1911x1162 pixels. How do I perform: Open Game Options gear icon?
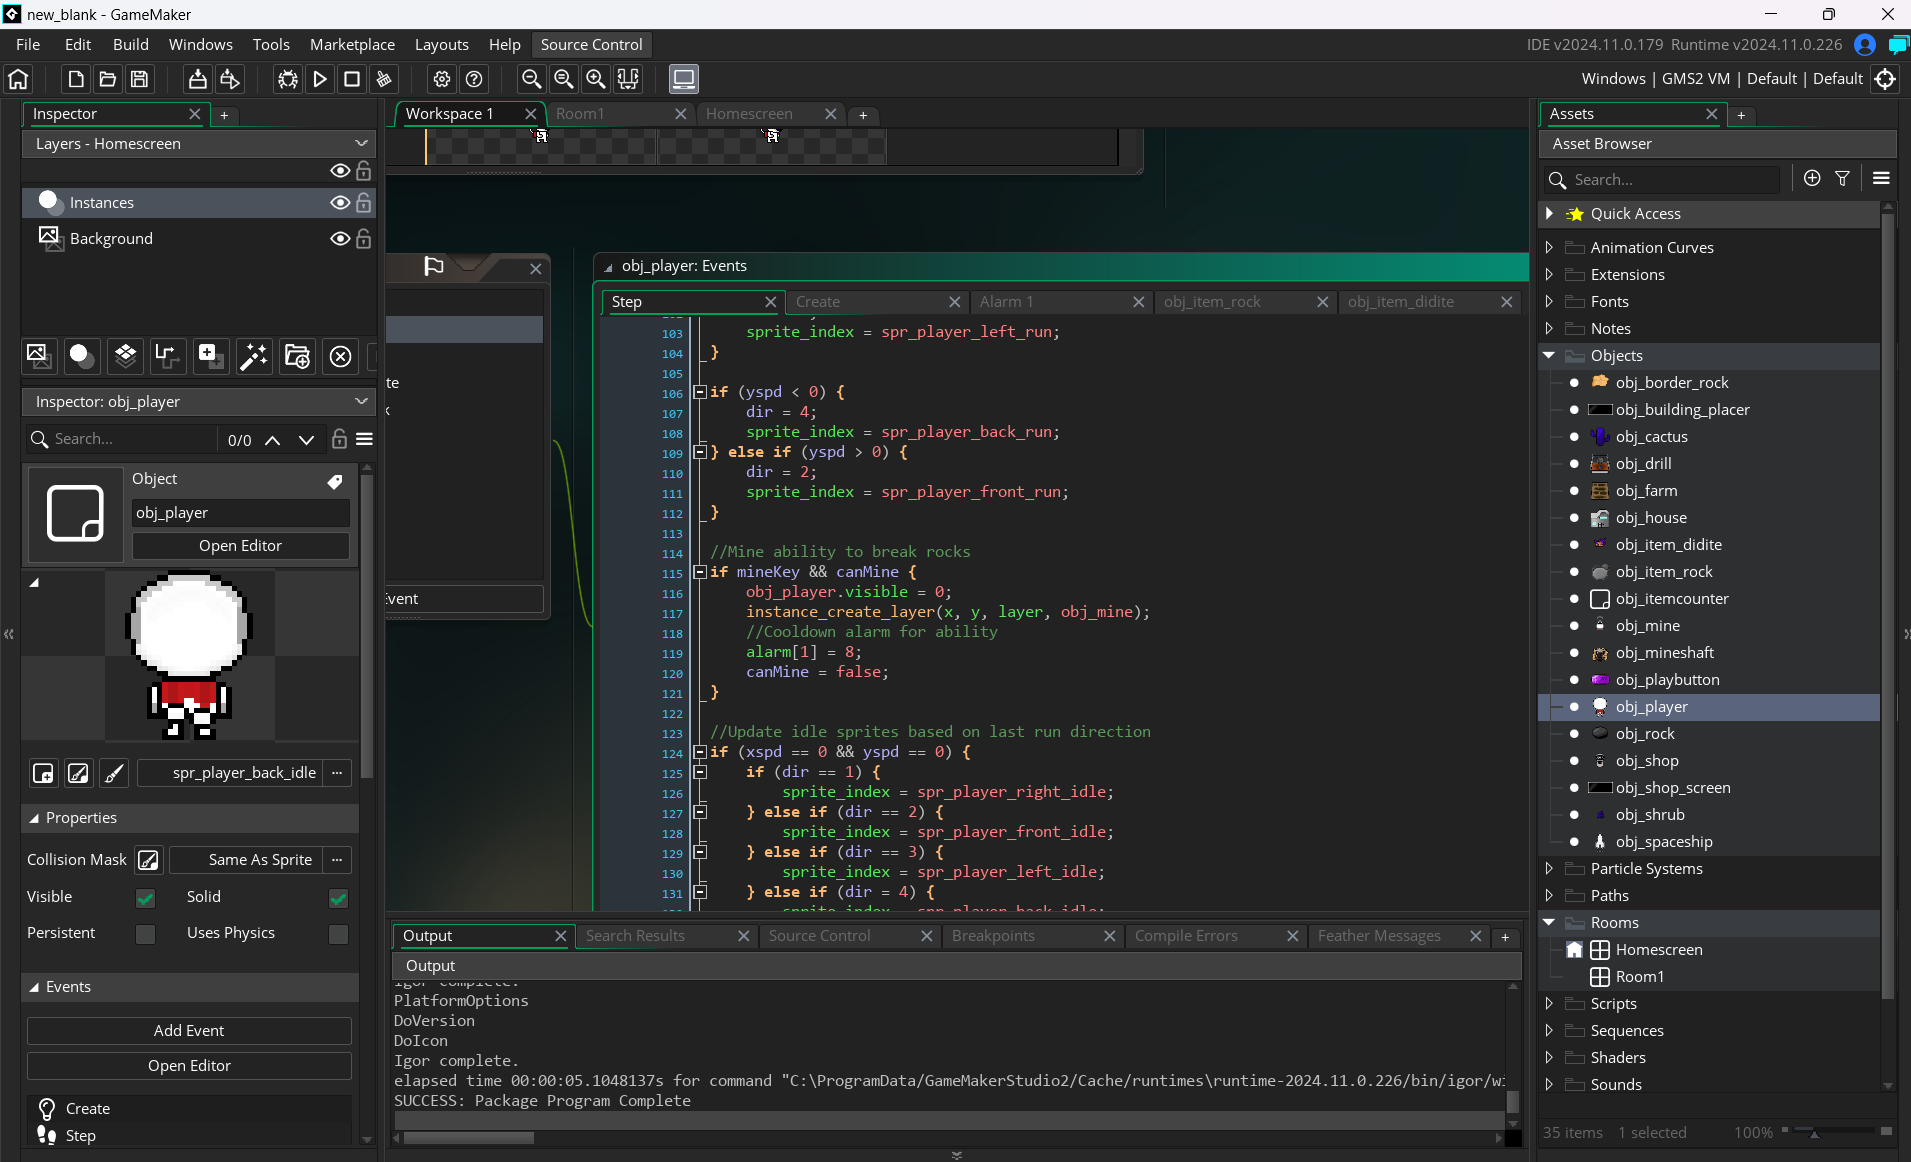[442, 79]
